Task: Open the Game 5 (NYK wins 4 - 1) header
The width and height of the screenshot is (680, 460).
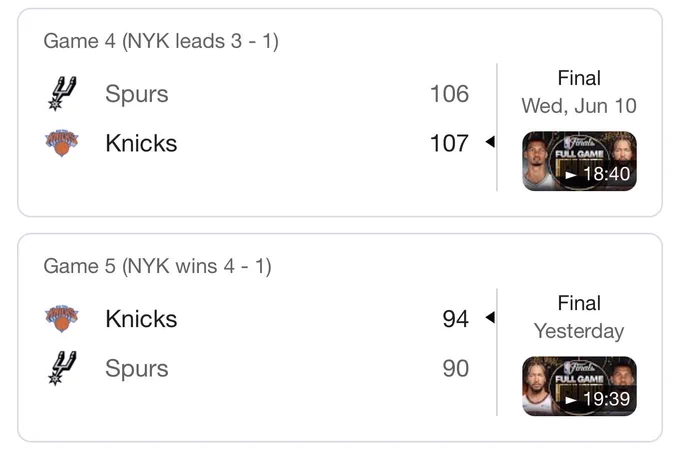Action: click(x=157, y=266)
